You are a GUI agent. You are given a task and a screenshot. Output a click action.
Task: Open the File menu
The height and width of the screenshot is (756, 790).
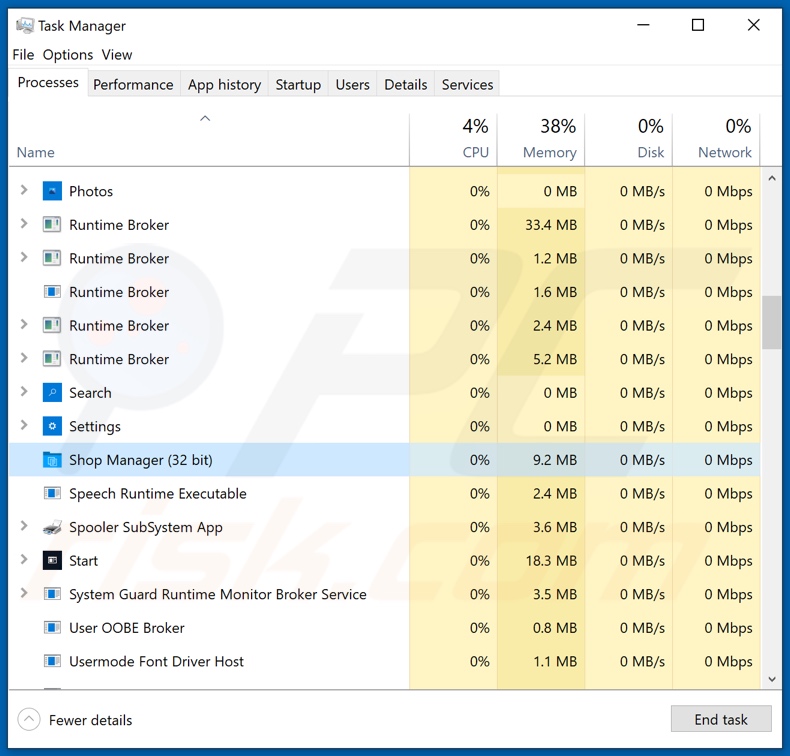tap(23, 54)
